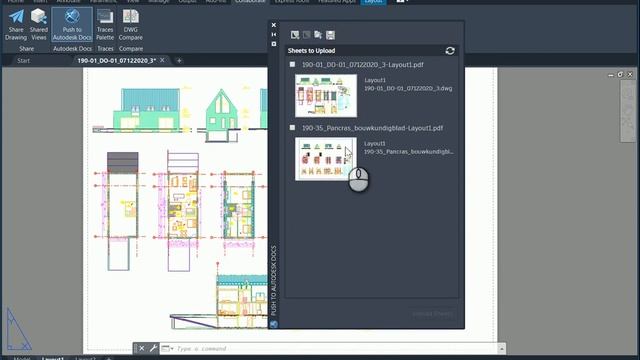
Task: Toggle auto-hide on the Autodesk Docs palette
Action: pyautogui.click(x=273, y=34)
